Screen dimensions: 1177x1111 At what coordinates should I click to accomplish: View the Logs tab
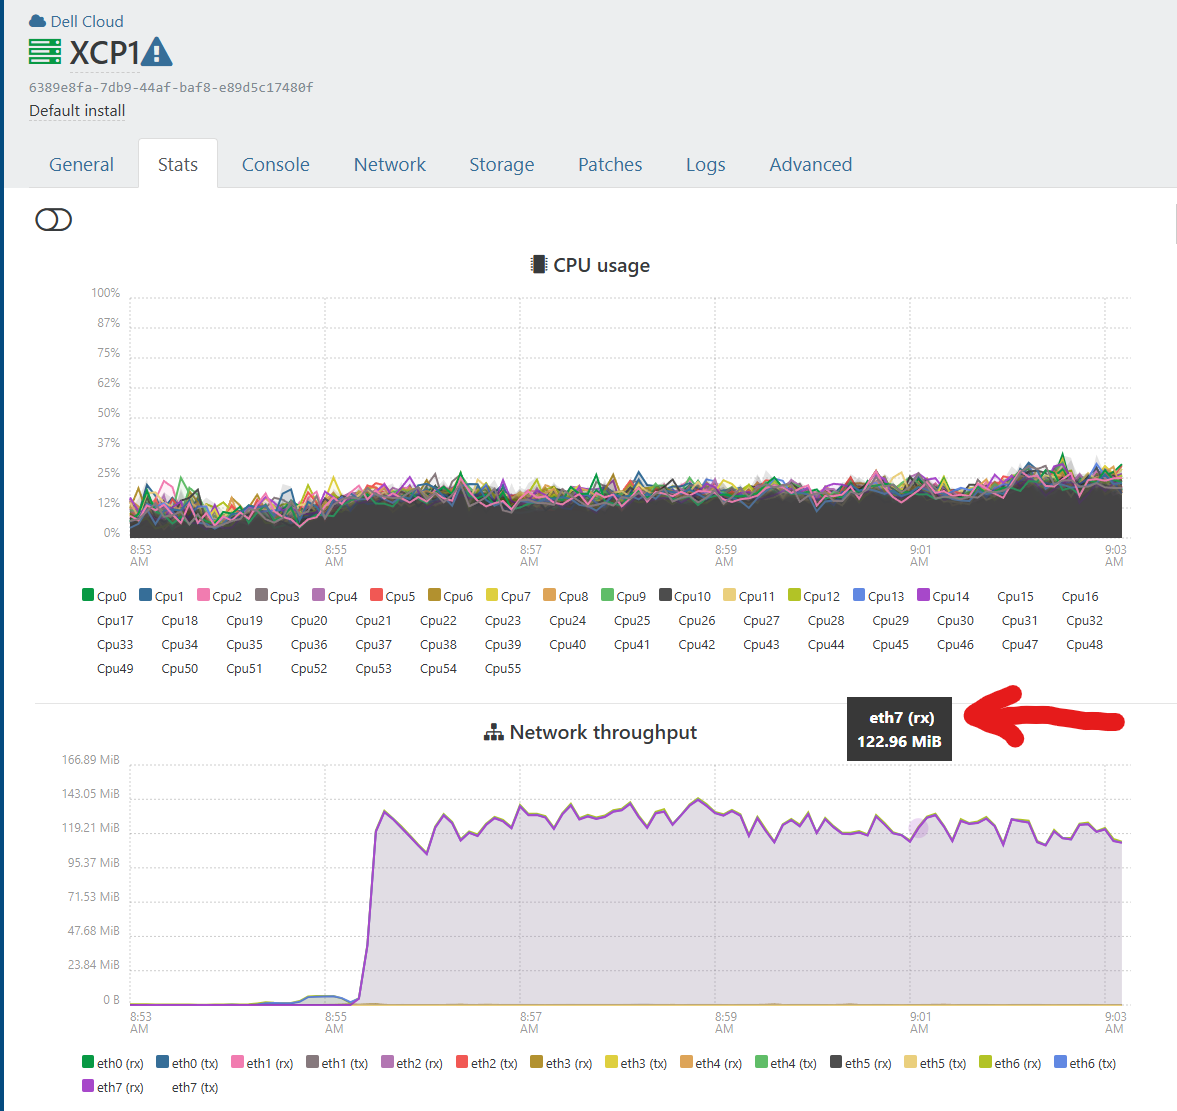pyautogui.click(x=705, y=165)
